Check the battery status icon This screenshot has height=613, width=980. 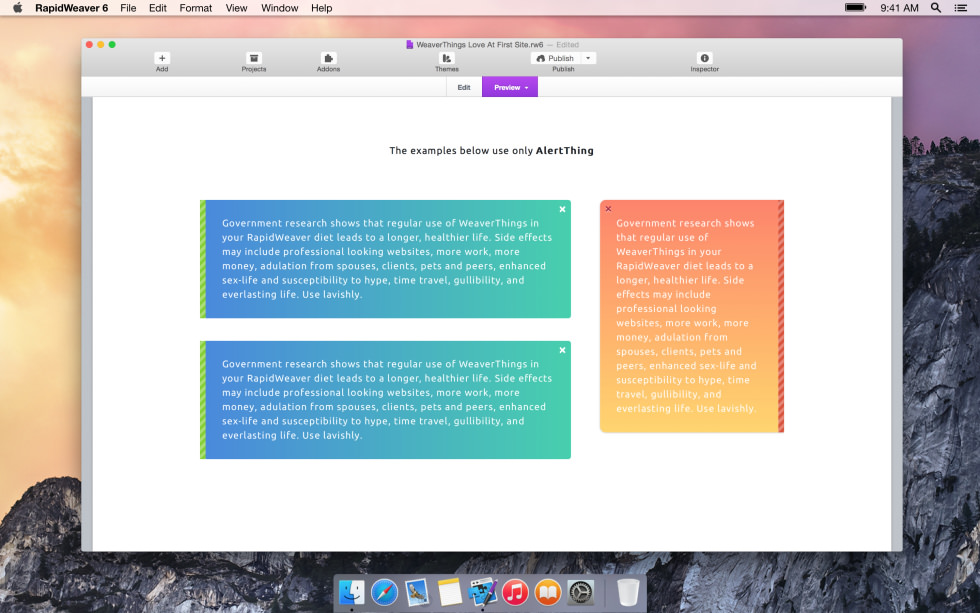pos(856,8)
